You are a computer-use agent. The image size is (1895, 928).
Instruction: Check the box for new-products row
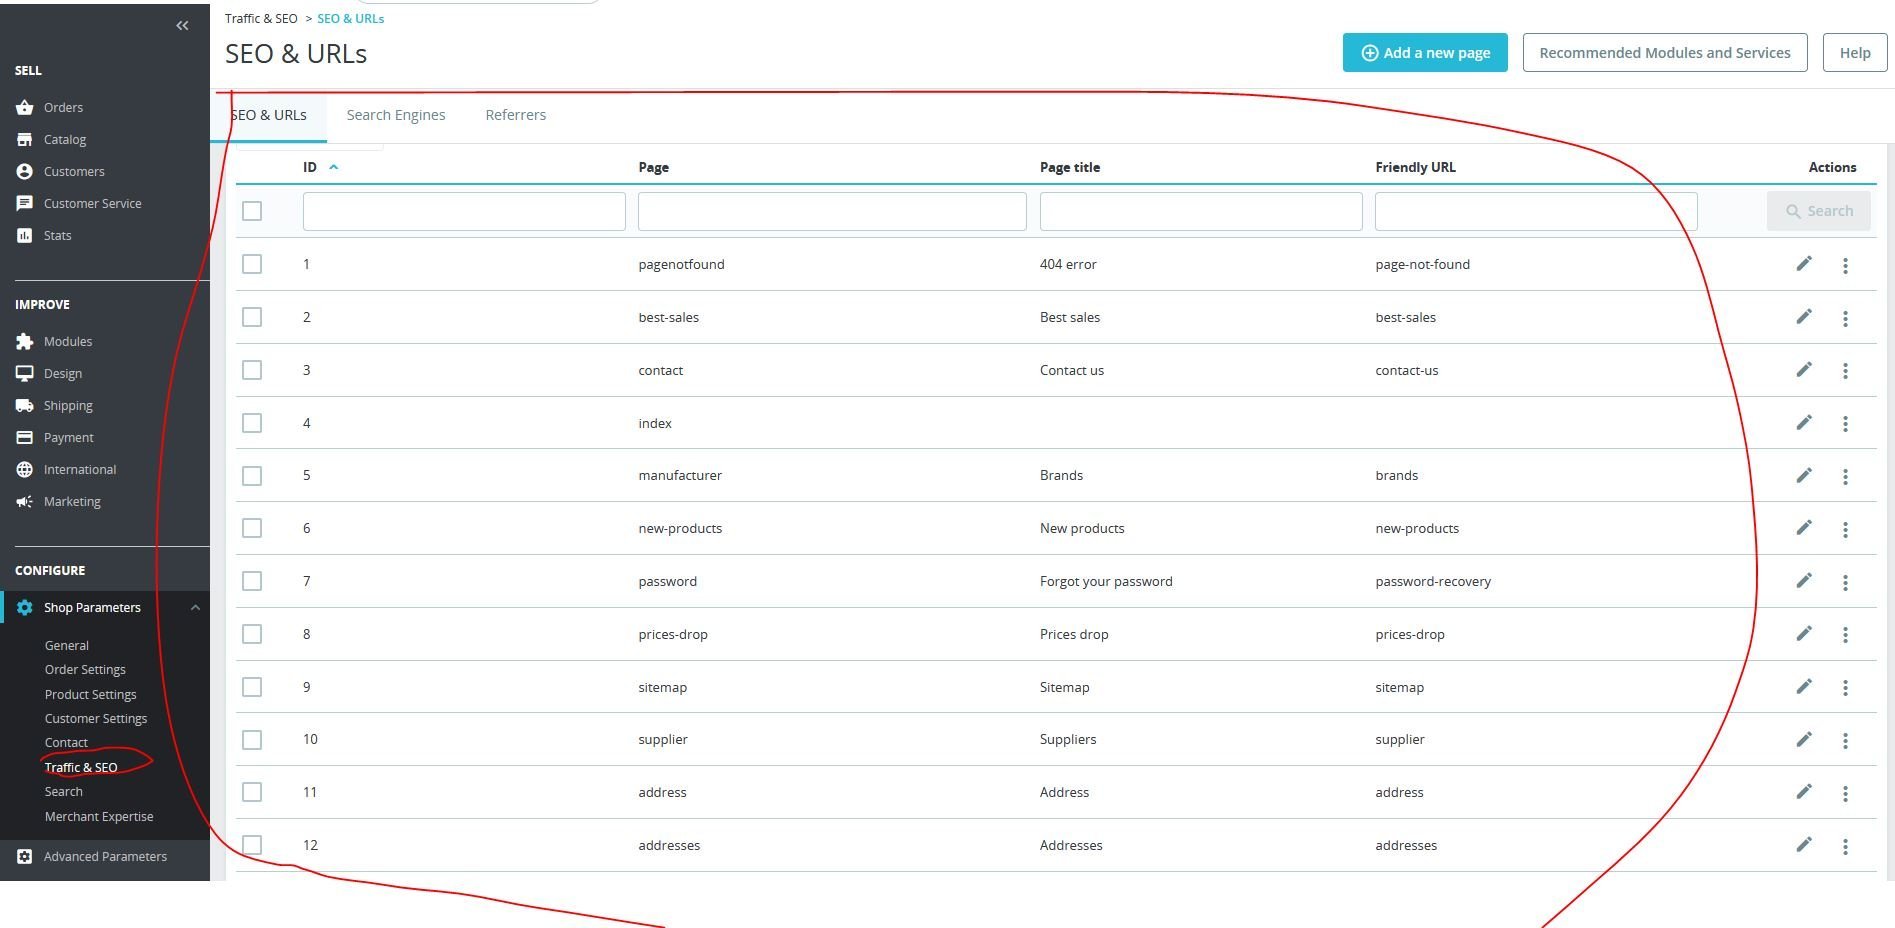coord(252,528)
